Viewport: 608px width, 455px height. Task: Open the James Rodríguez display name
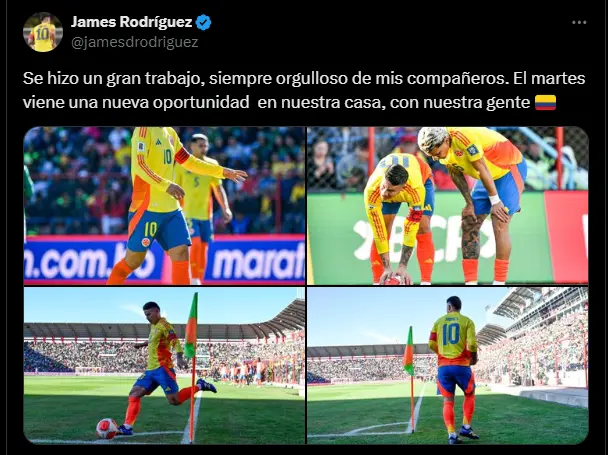[131, 22]
